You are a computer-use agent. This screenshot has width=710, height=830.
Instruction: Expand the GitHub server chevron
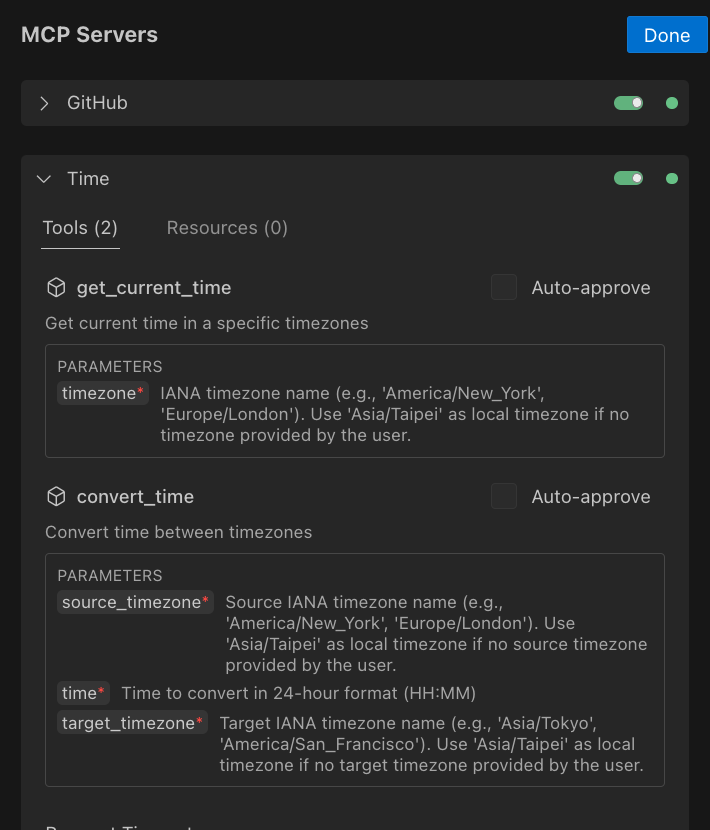(44, 103)
